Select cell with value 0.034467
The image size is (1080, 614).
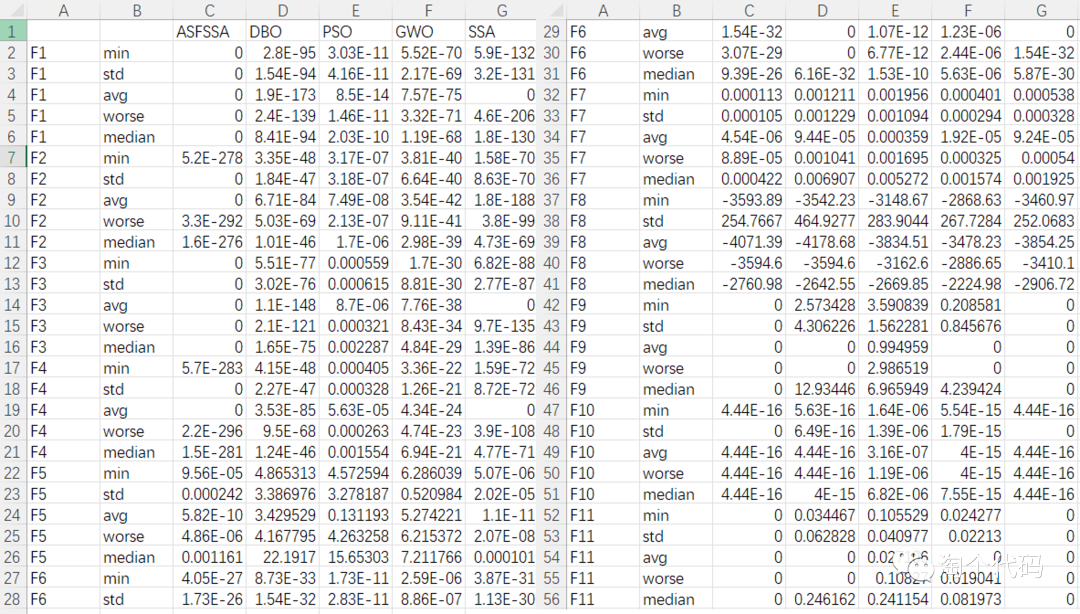coord(822,515)
